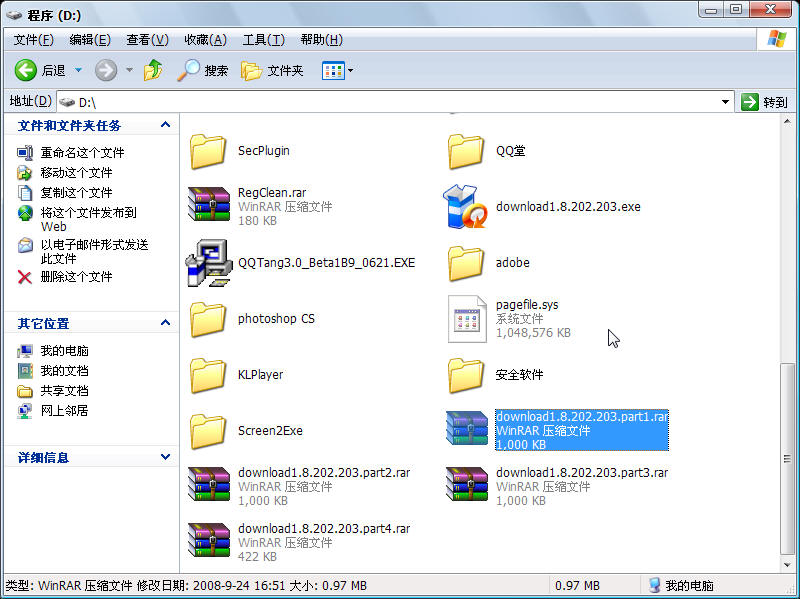
Task: Click the 转到 Go button
Action: coord(764,102)
